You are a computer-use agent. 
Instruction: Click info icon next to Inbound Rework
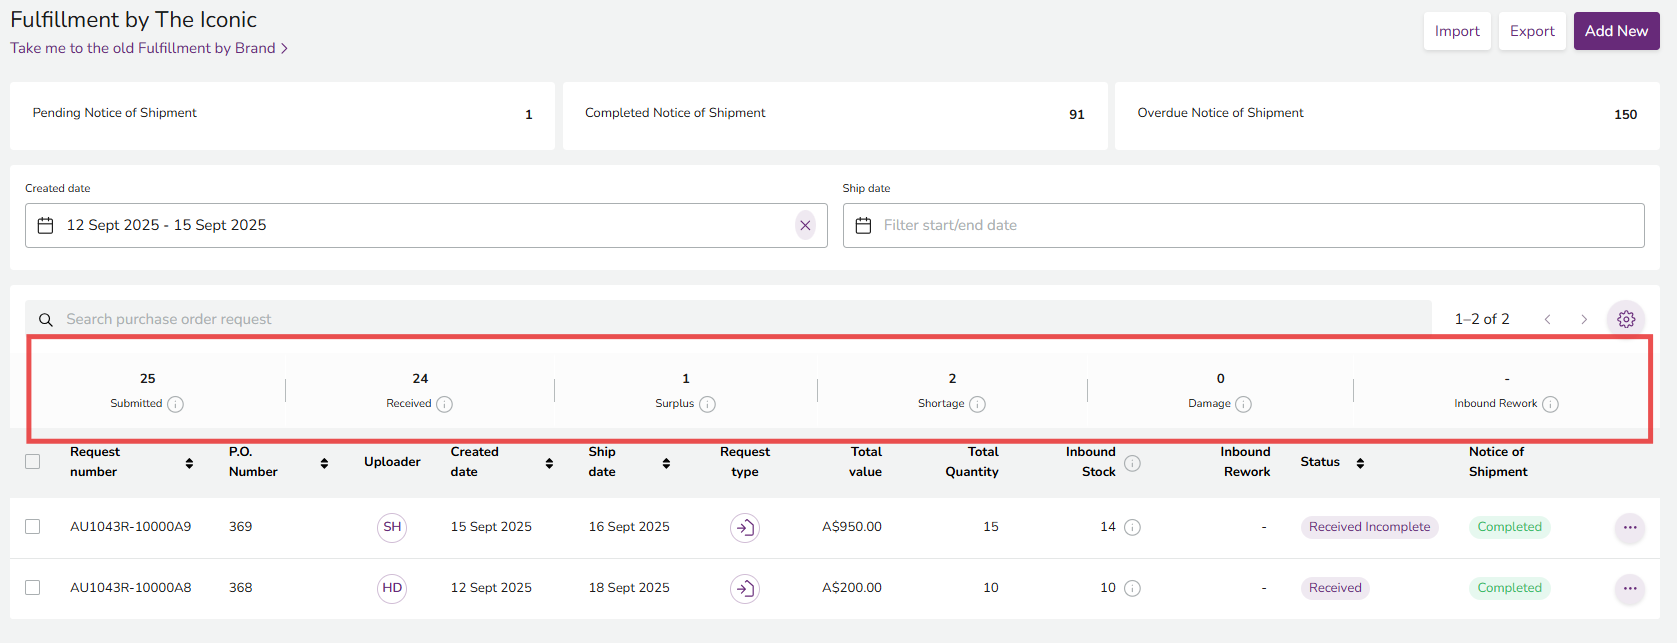pyautogui.click(x=1550, y=404)
